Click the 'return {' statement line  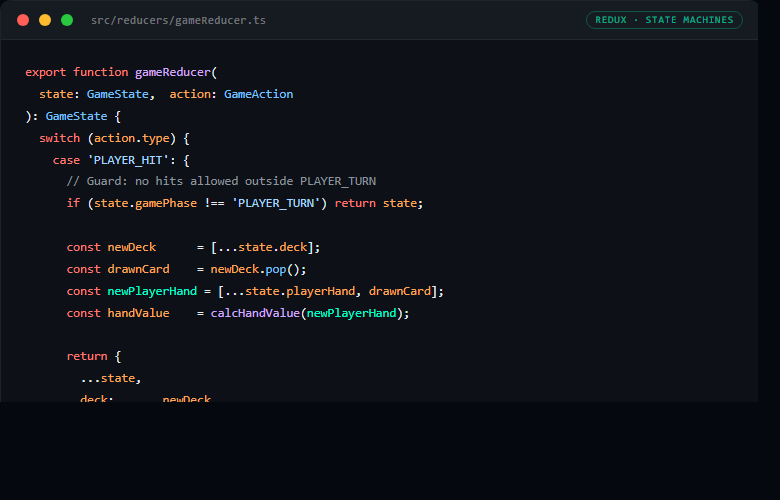pyautogui.click(x=94, y=356)
